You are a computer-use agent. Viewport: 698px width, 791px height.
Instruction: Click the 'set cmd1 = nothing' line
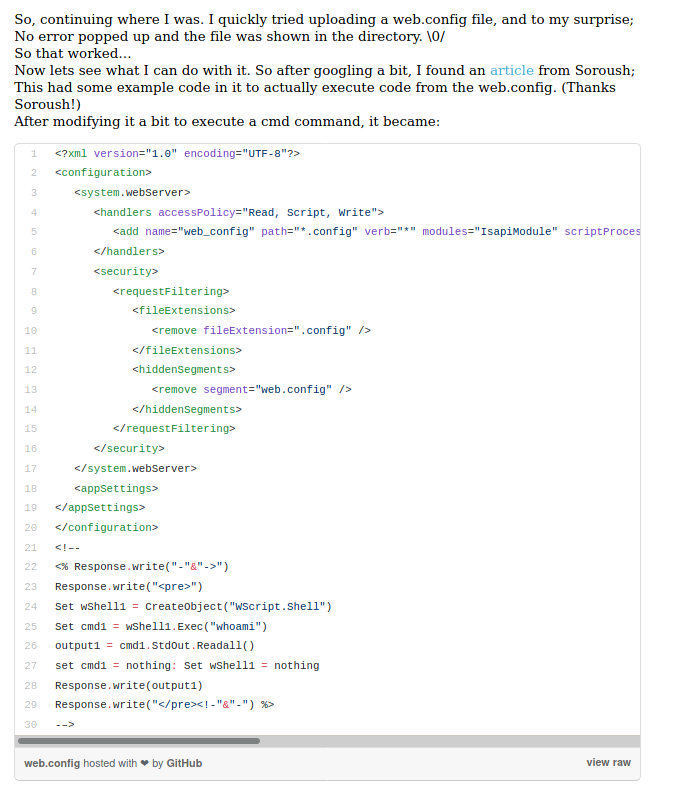pyautogui.click(x=187, y=665)
